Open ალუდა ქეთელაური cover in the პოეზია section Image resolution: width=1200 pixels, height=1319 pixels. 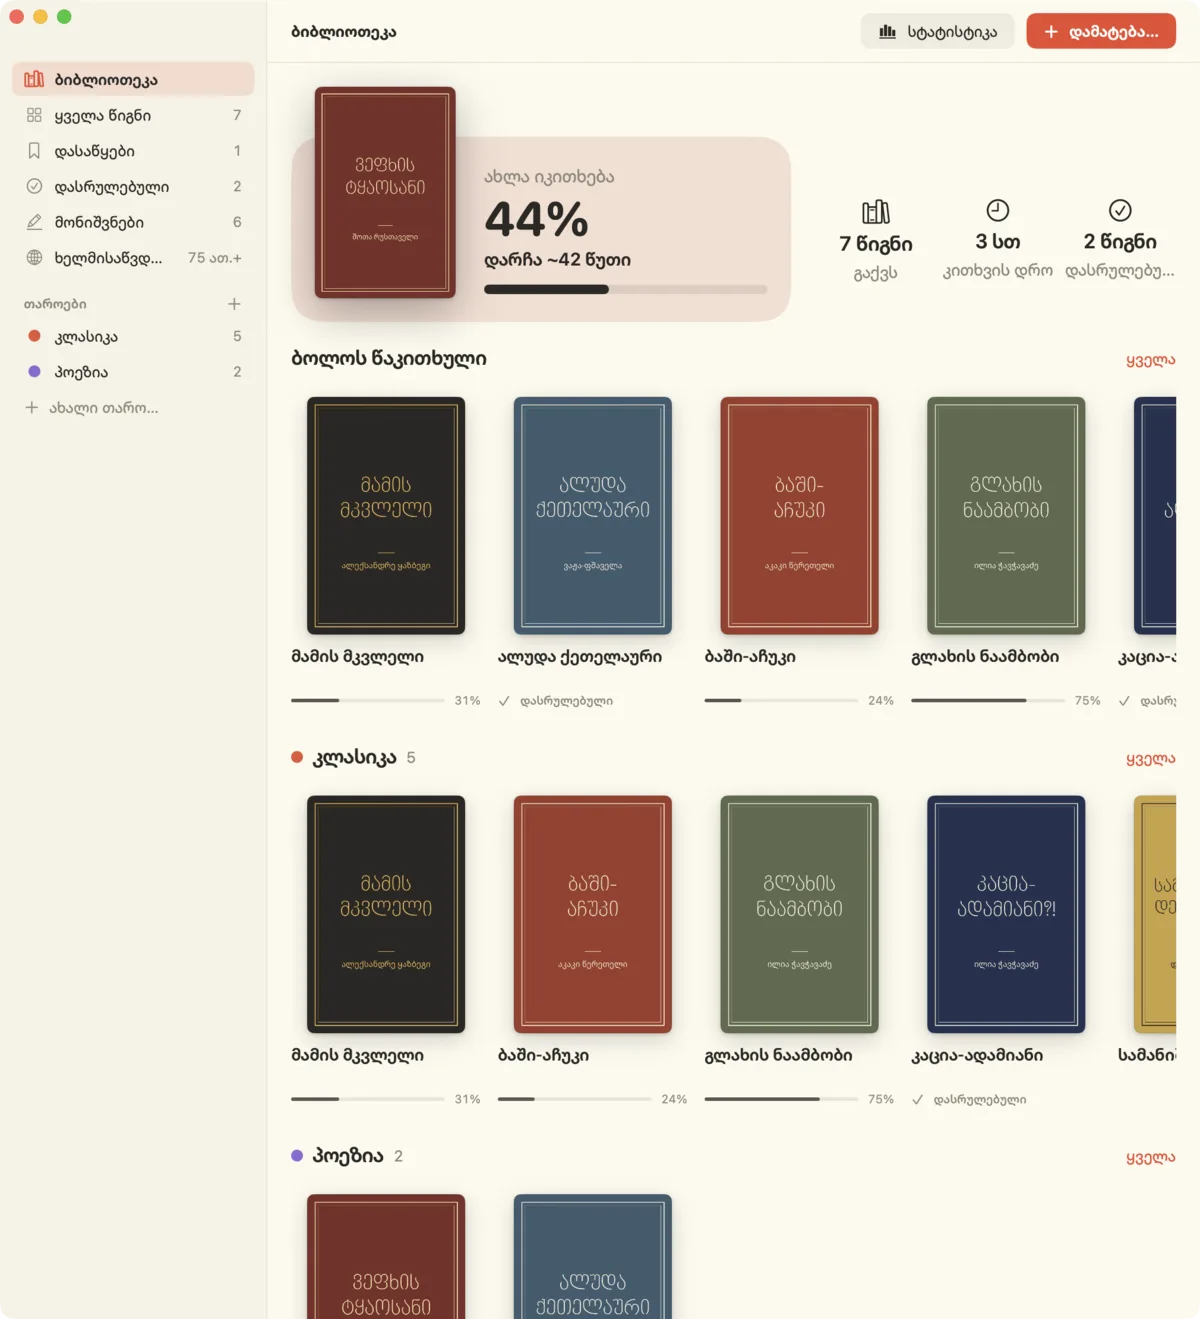click(592, 1257)
